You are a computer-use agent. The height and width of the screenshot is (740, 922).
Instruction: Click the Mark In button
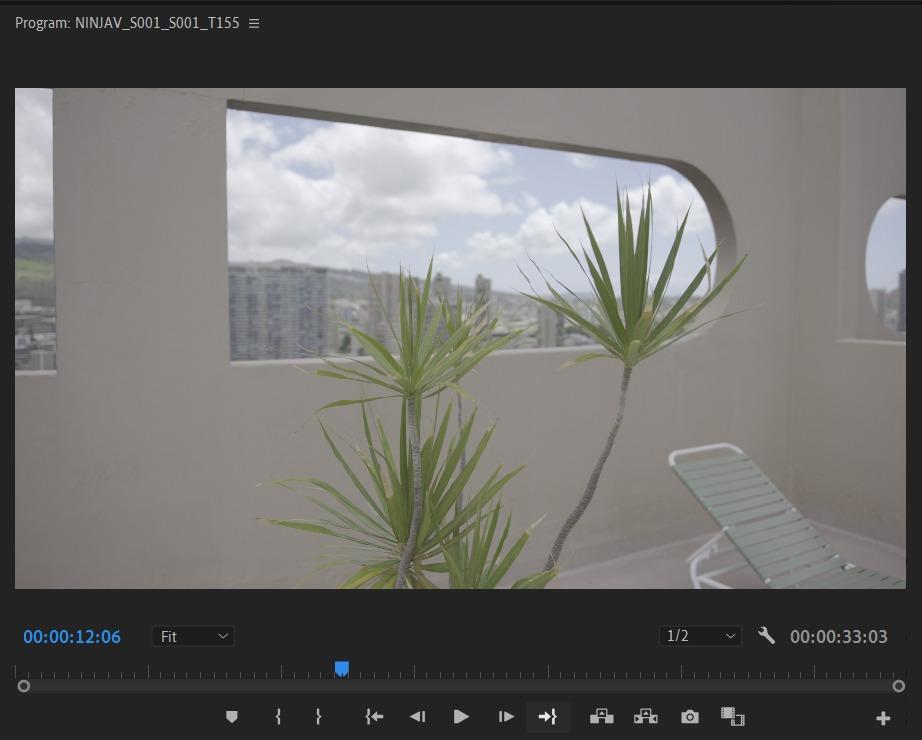(x=278, y=716)
